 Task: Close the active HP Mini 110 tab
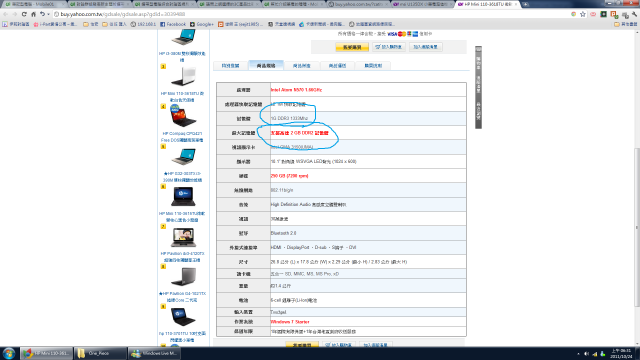tap(516, 4)
